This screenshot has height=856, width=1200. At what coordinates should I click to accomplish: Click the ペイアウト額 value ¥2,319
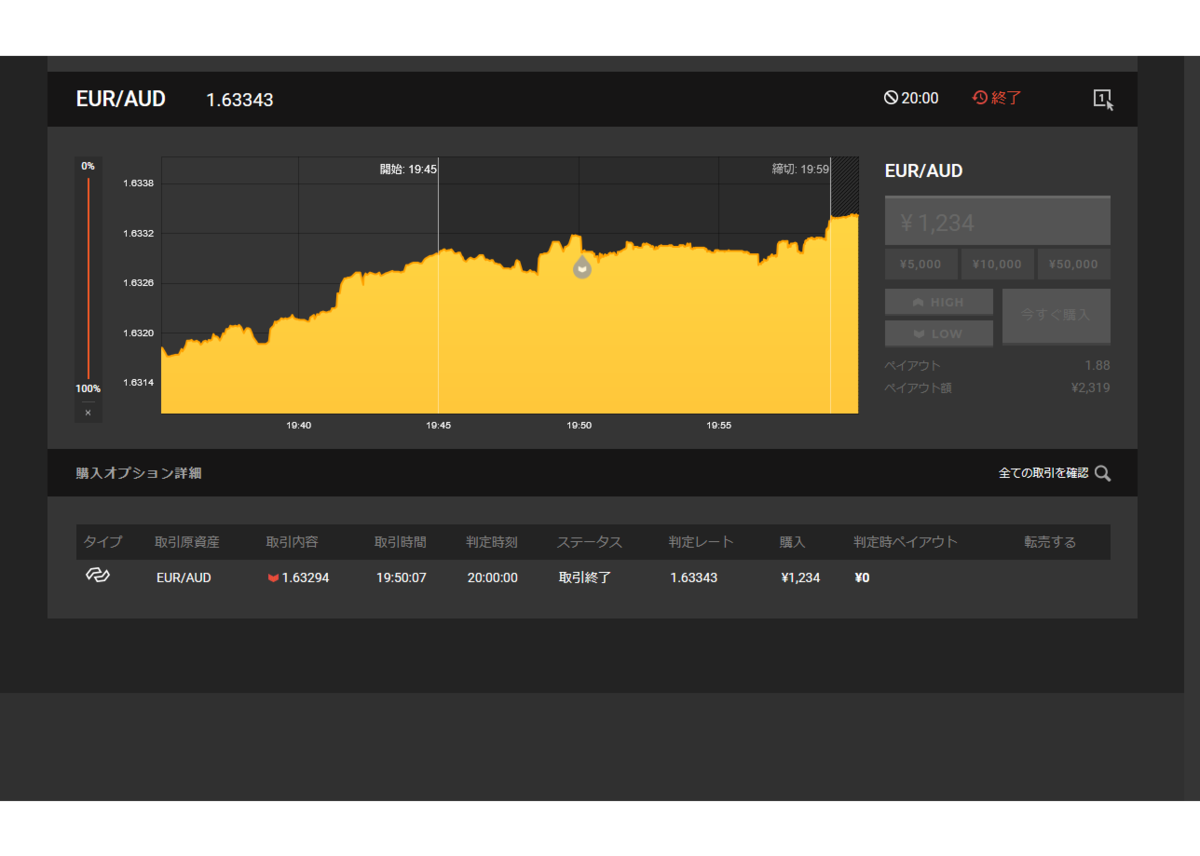coord(1090,387)
